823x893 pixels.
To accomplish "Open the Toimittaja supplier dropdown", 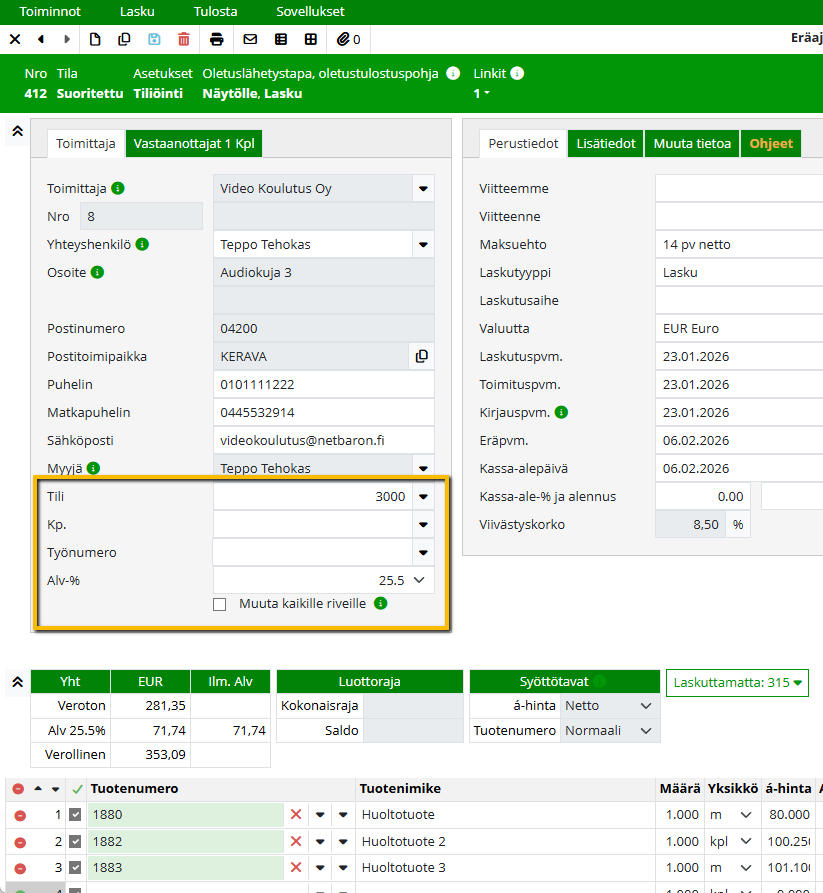I will tap(423, 189).
